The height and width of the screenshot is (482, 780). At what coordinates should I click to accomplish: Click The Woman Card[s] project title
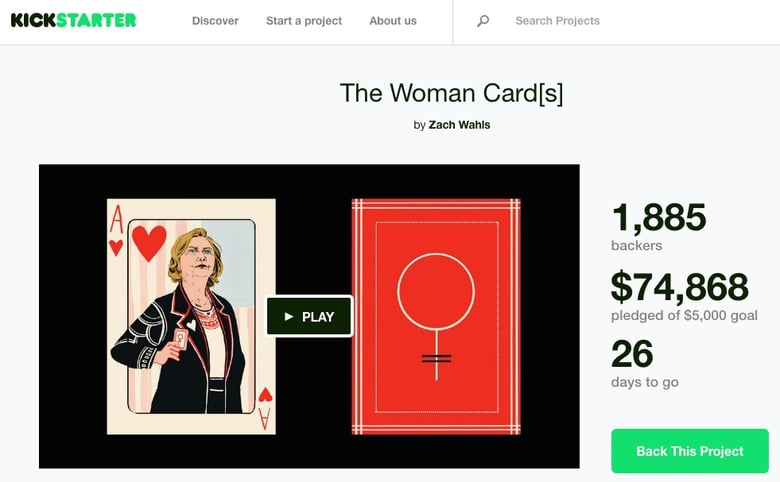(x=452, y=93)
